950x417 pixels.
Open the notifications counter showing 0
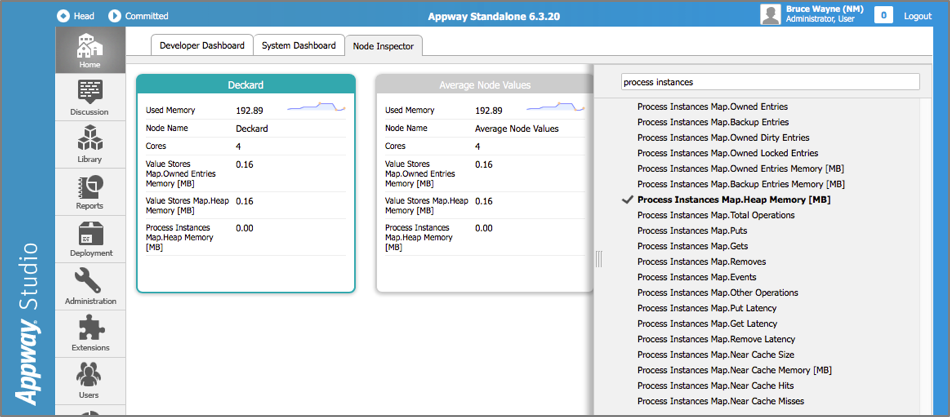pyautogui.click(x=883, y=16)
